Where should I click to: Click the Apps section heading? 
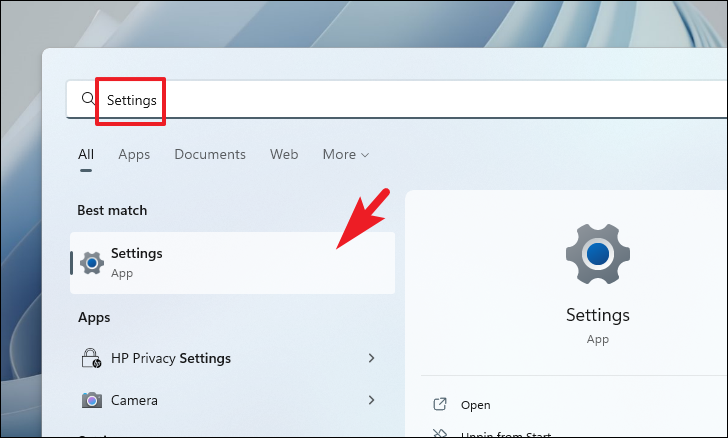(x=94, y=318)
